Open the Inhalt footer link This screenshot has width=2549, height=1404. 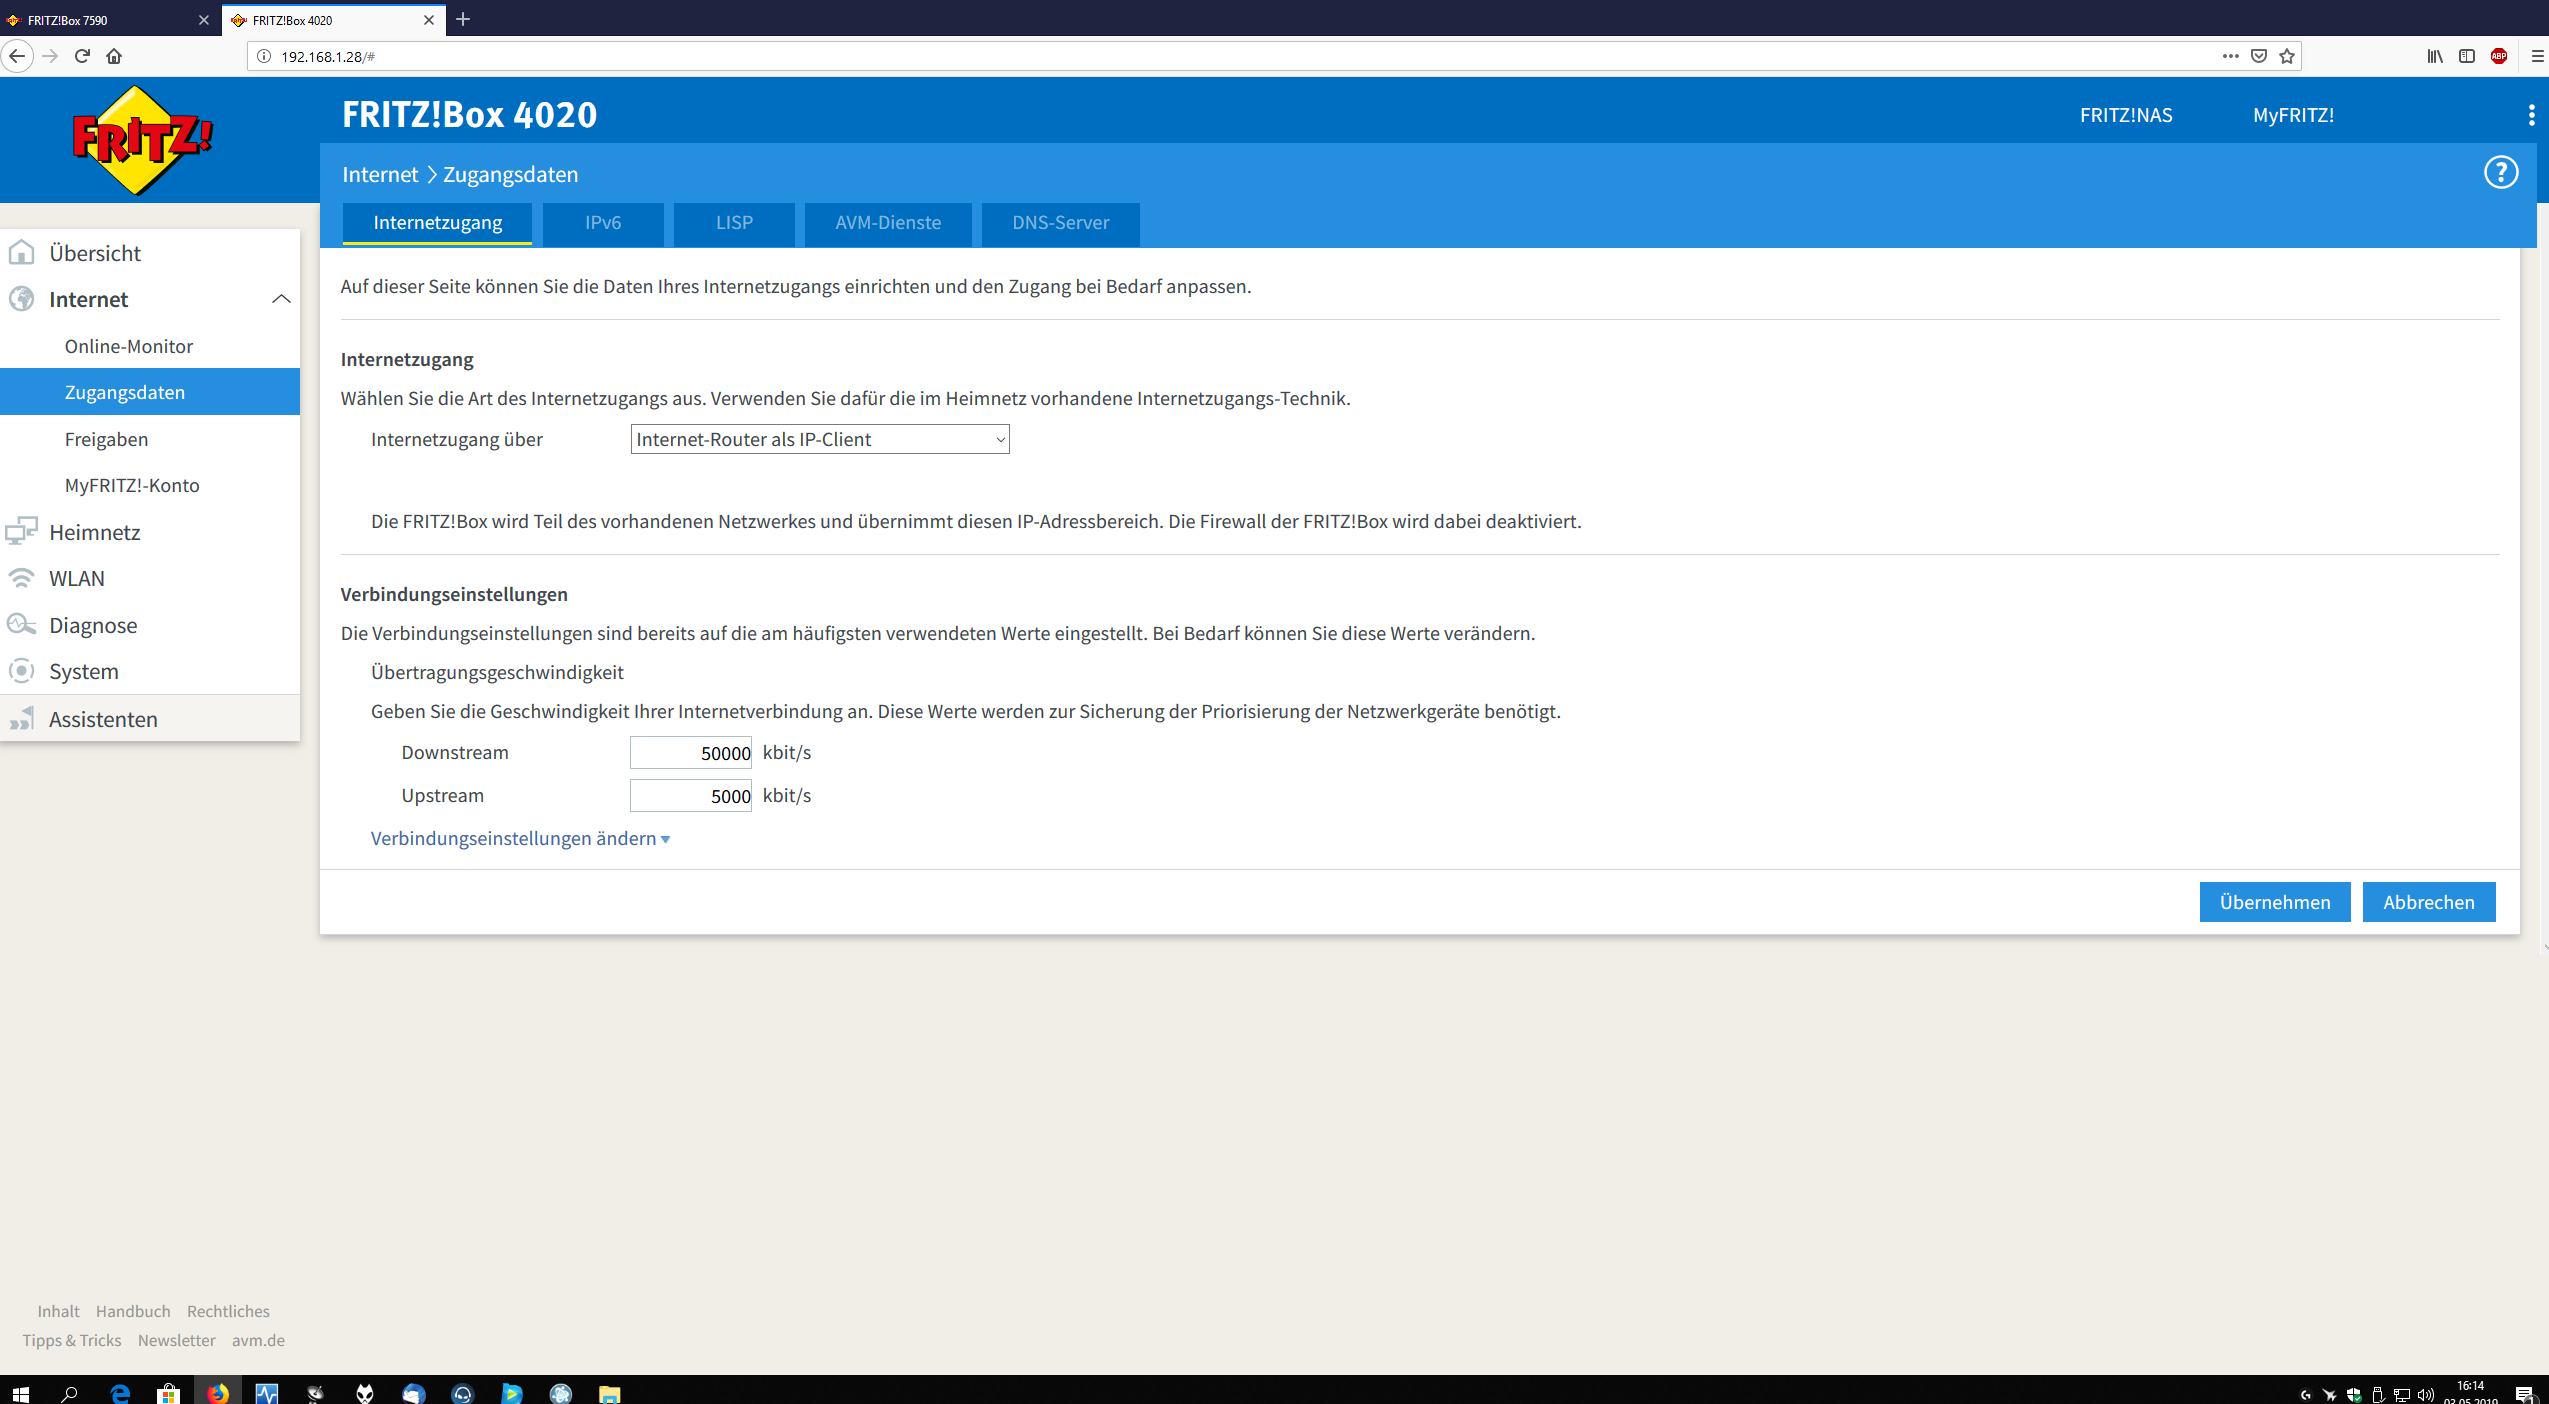coord(59,1311)
